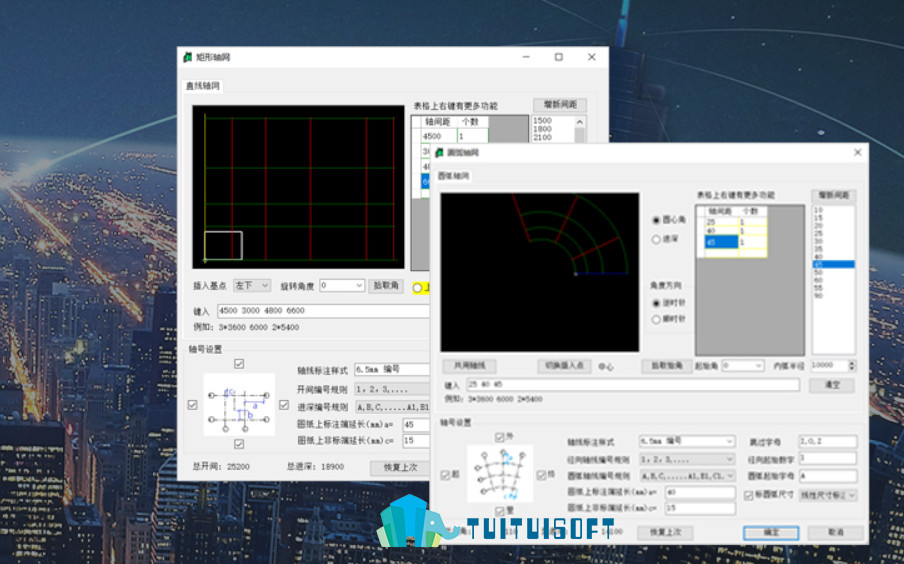Open the arc numbering rule A,B,C dropdown
The width and height of the screenshot is (904, 564).
click(687, 476)
